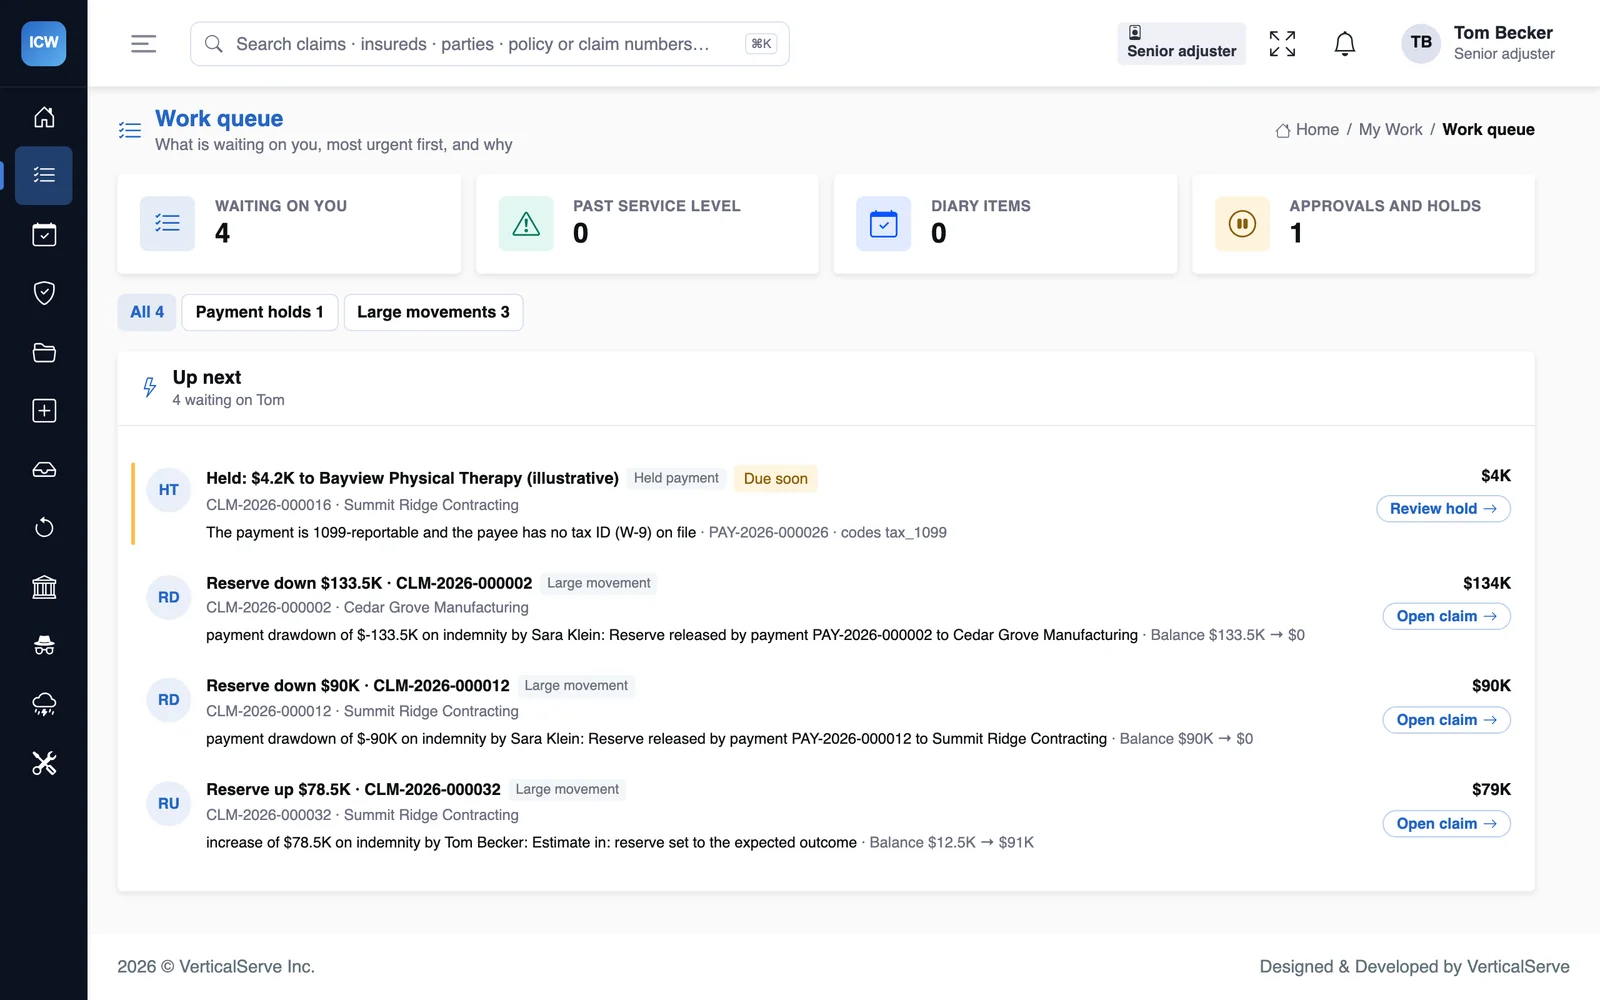Open the folder icon in sidebar
The height and width of the screenshot is (1000, 1600).
tap(44, 352)
